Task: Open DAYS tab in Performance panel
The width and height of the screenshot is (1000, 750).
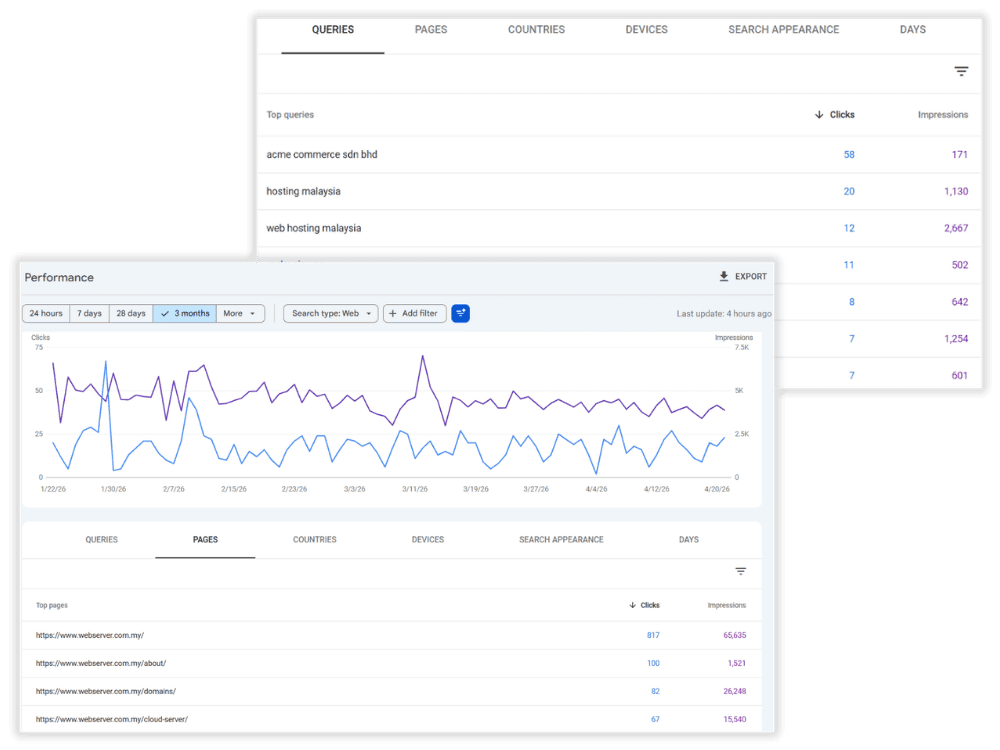Action: [689, 540]
